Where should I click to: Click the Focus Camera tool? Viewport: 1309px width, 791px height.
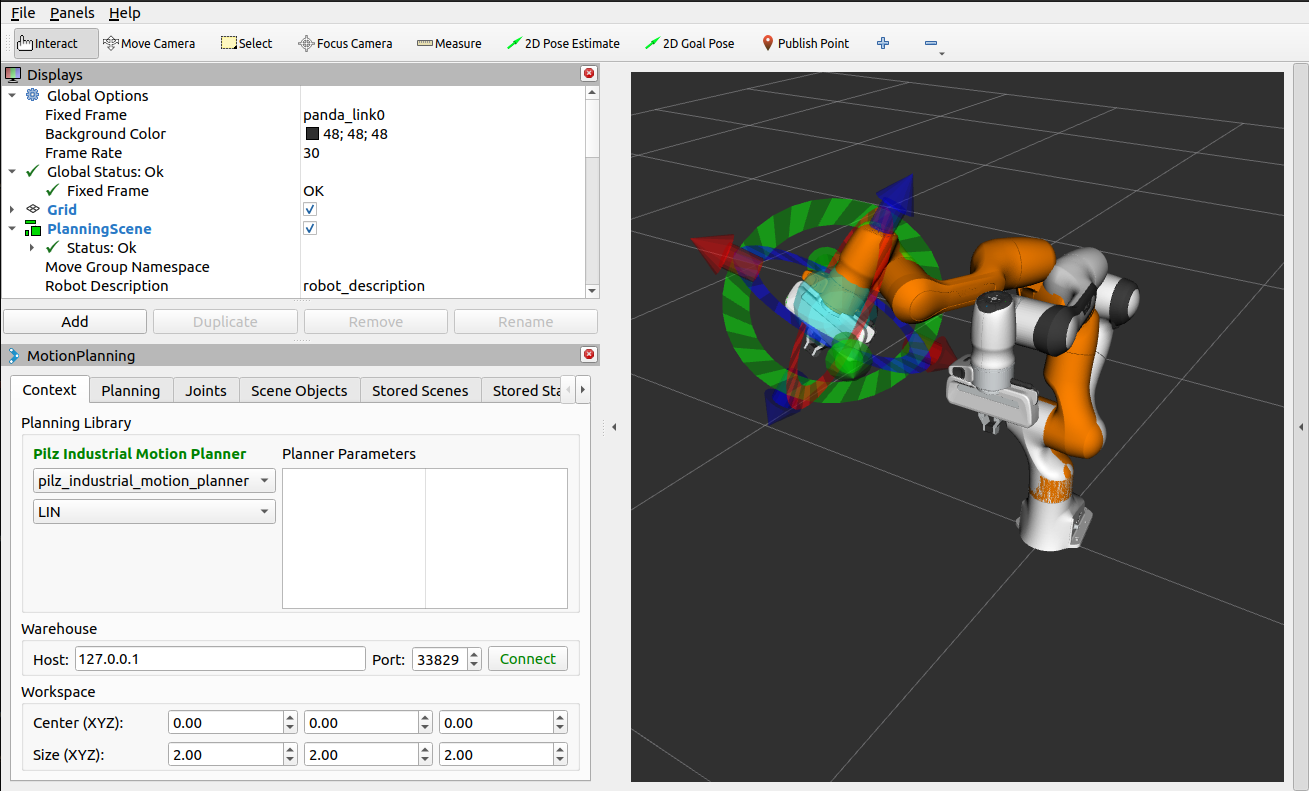345,43
